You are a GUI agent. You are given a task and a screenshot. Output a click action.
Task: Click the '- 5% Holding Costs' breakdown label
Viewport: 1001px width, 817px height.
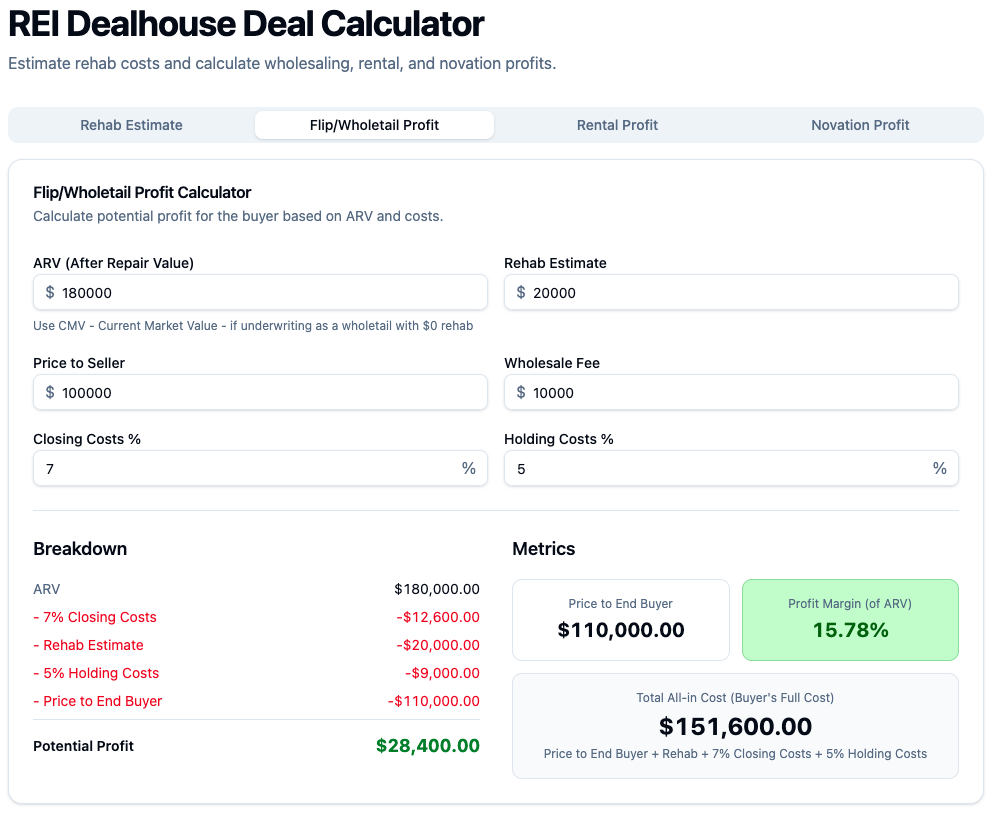pos(96,673)
